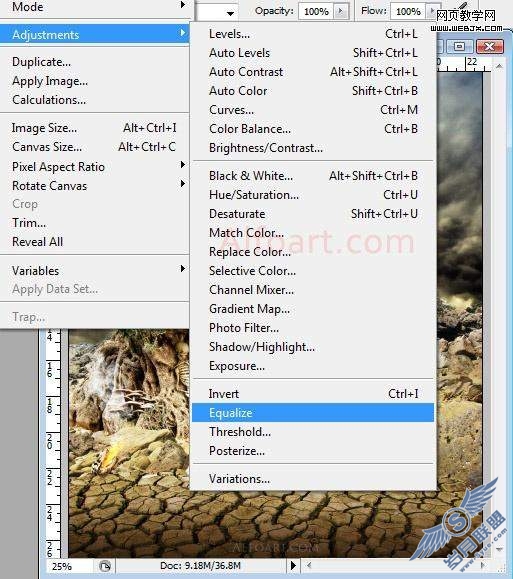Expand the brush mode dropdown arrow

point(230,13)
